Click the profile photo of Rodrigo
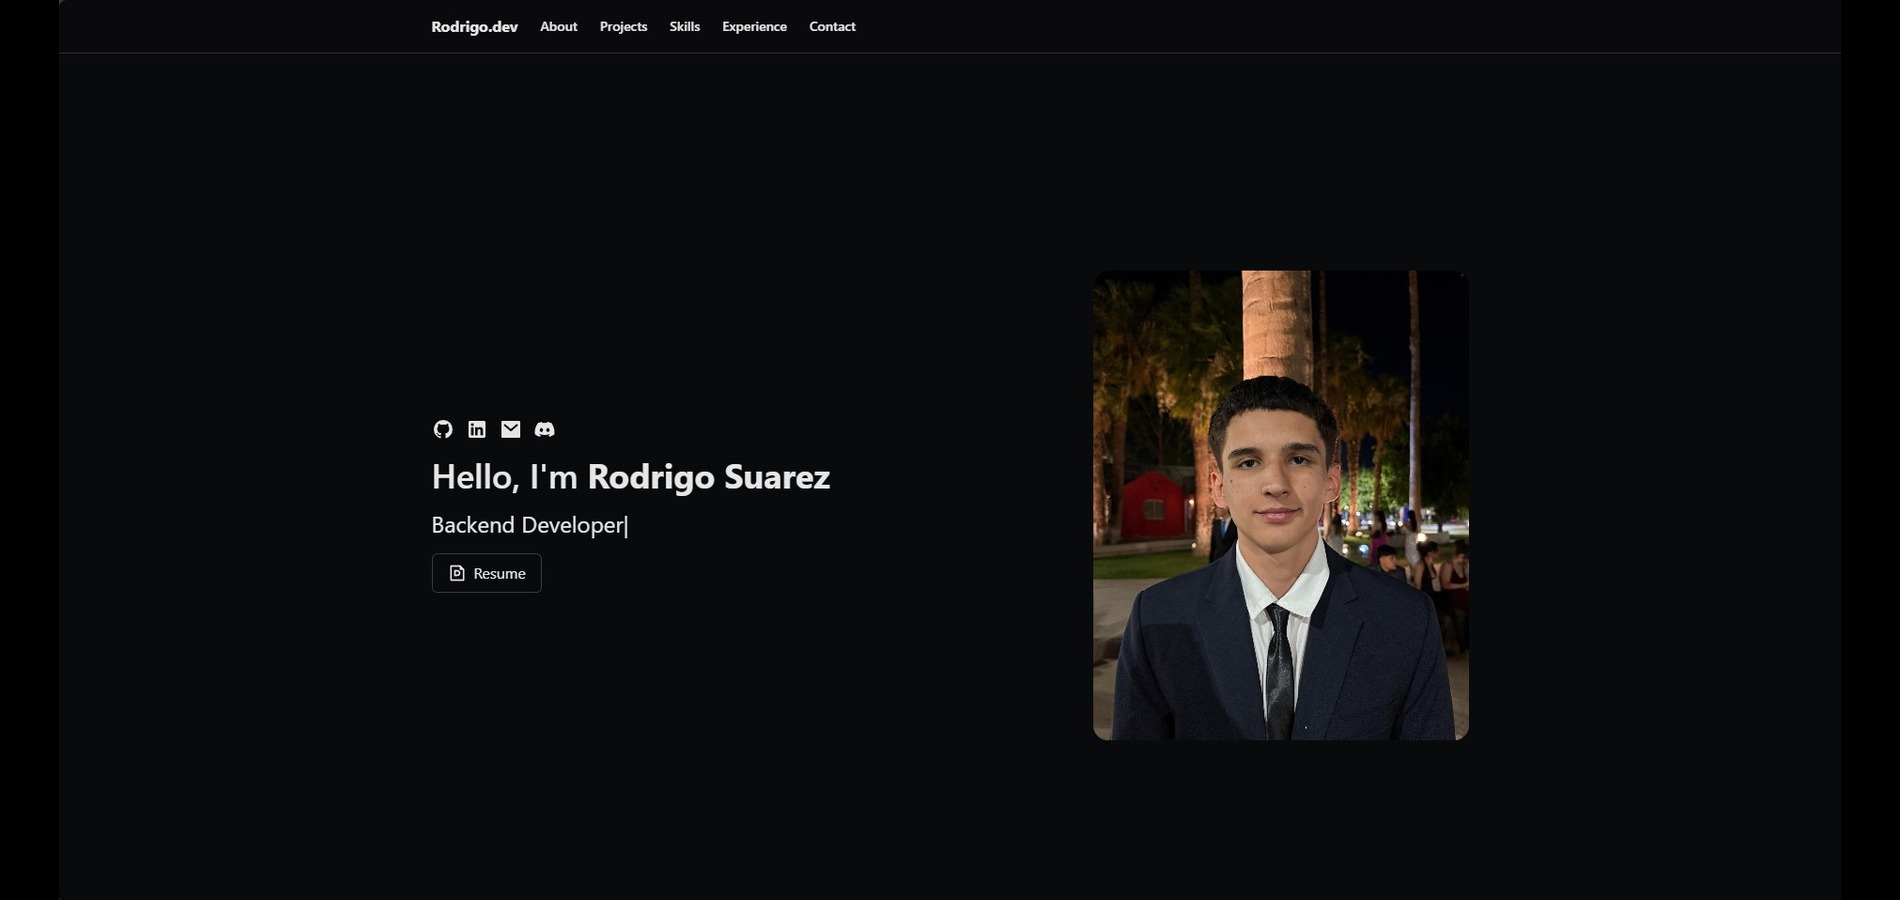 1280,505
